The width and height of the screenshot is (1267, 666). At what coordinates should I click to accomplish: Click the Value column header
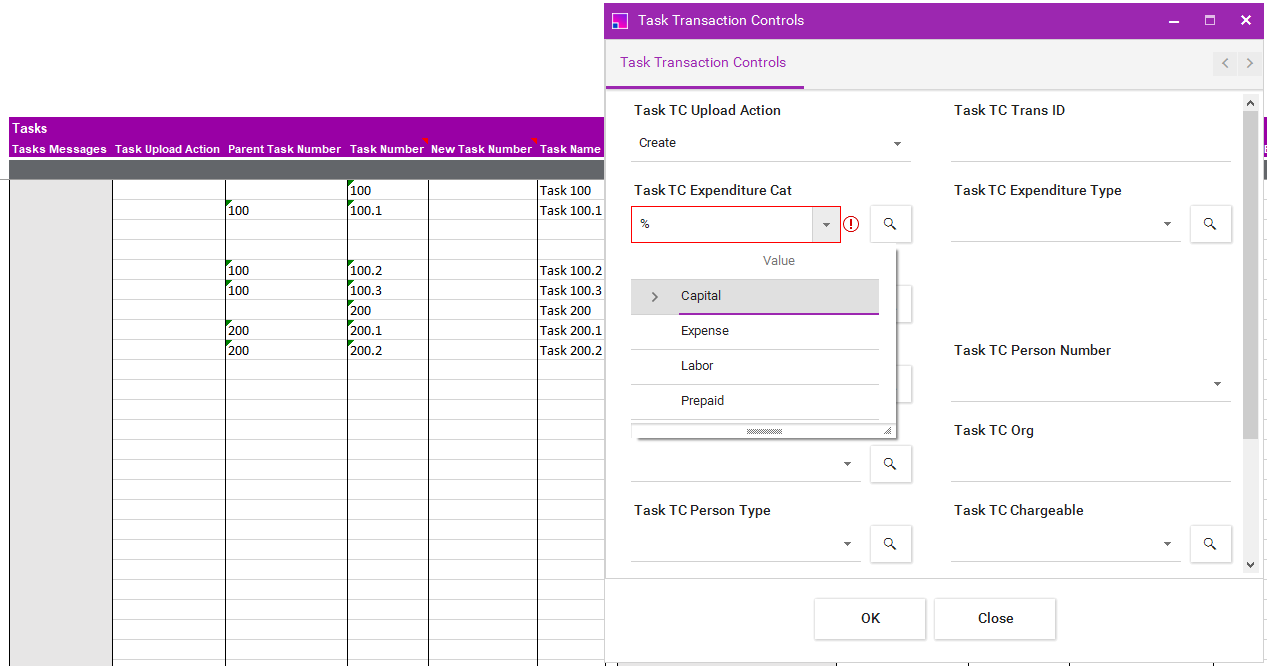coord(779,260)
